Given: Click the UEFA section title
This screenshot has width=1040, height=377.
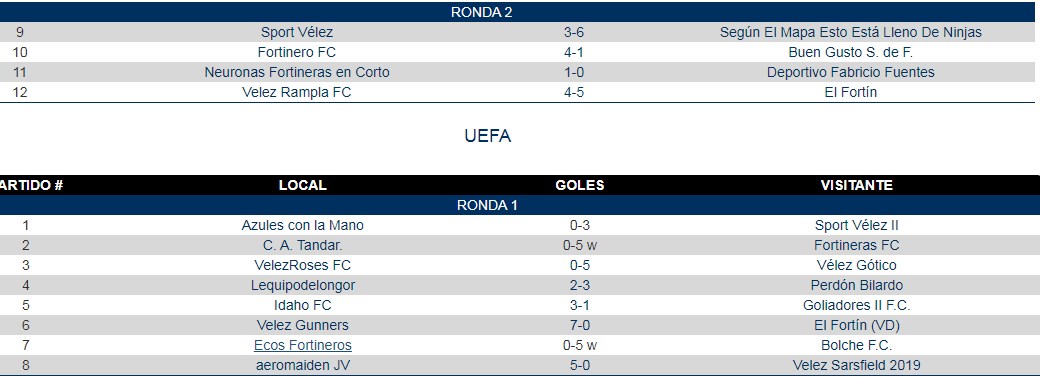Looking at the screenshot, I should point(488,137).
